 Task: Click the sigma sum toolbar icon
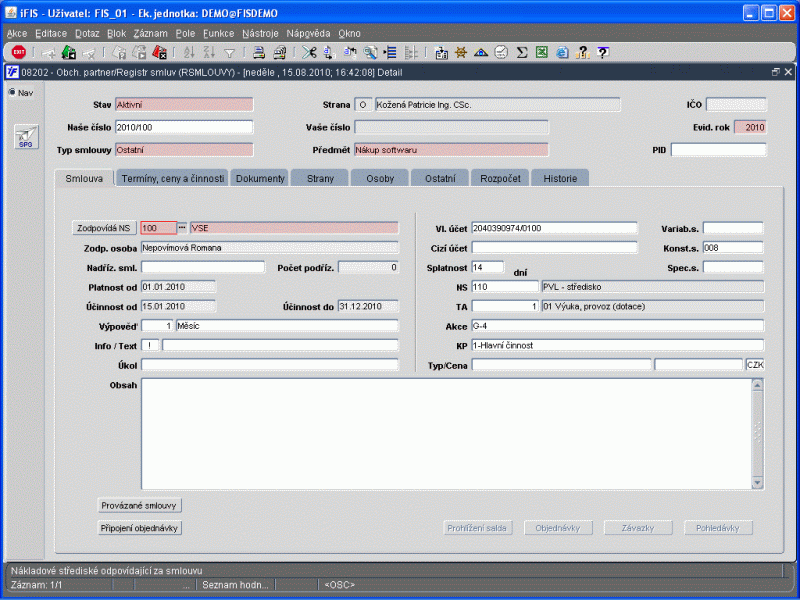(521, 52)
